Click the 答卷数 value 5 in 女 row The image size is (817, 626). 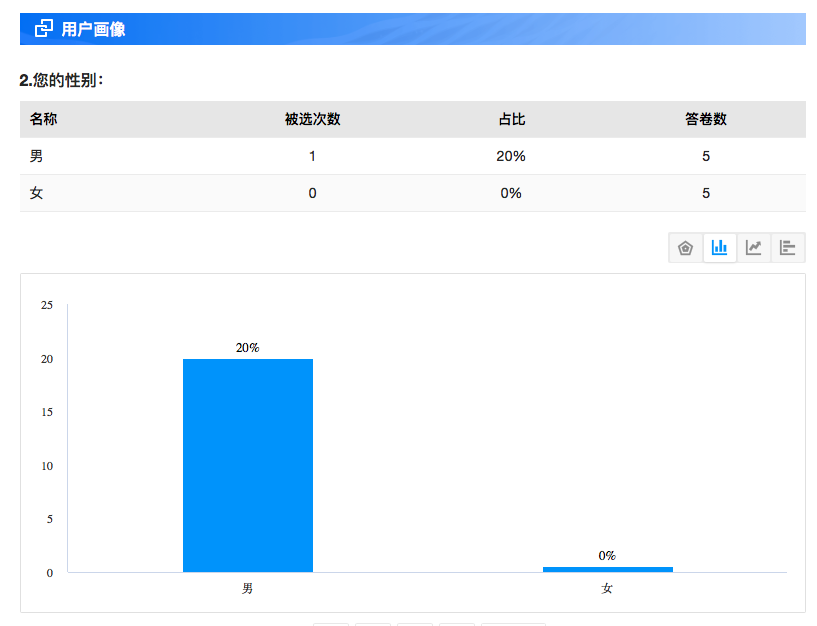pos(705,193)
